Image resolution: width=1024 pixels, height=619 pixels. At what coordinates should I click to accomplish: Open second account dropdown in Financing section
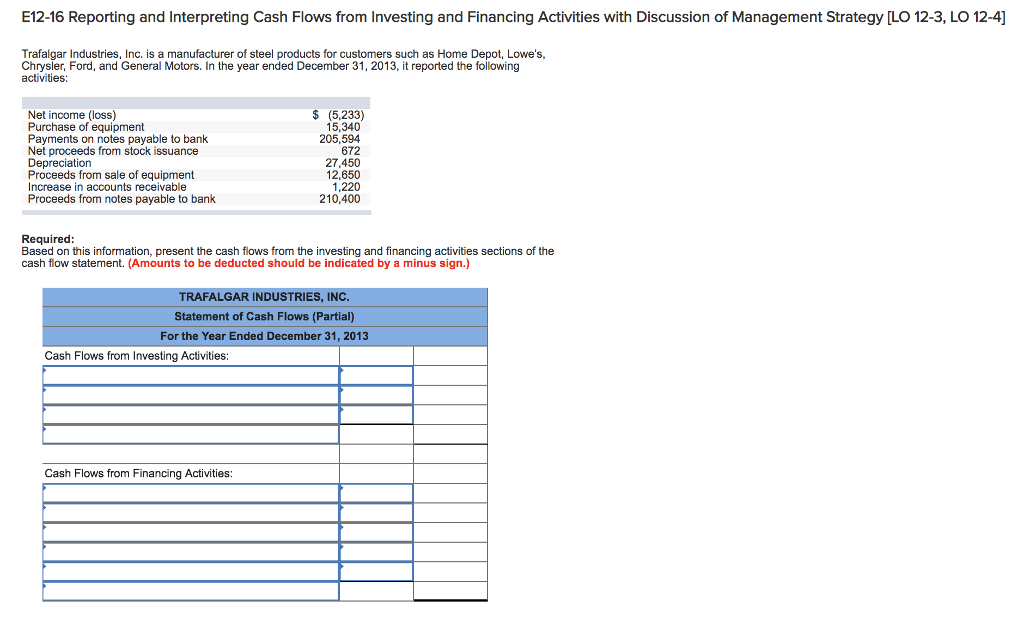190,509
